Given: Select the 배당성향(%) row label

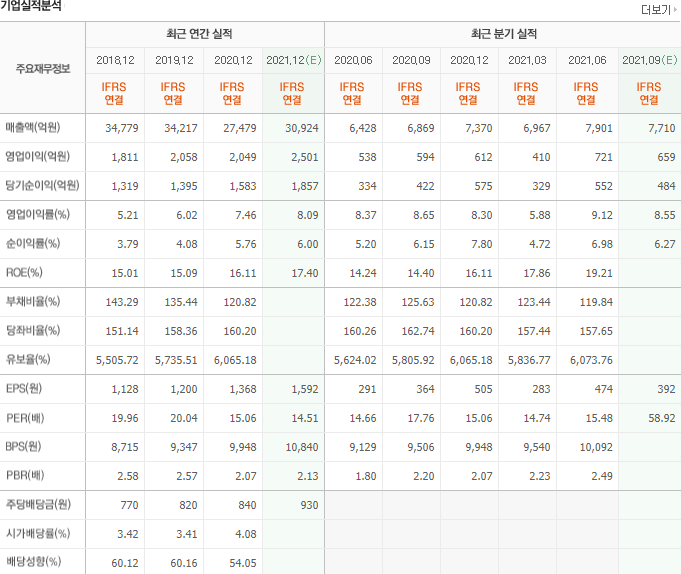Looking at the screenshot, I should [33, 562].
